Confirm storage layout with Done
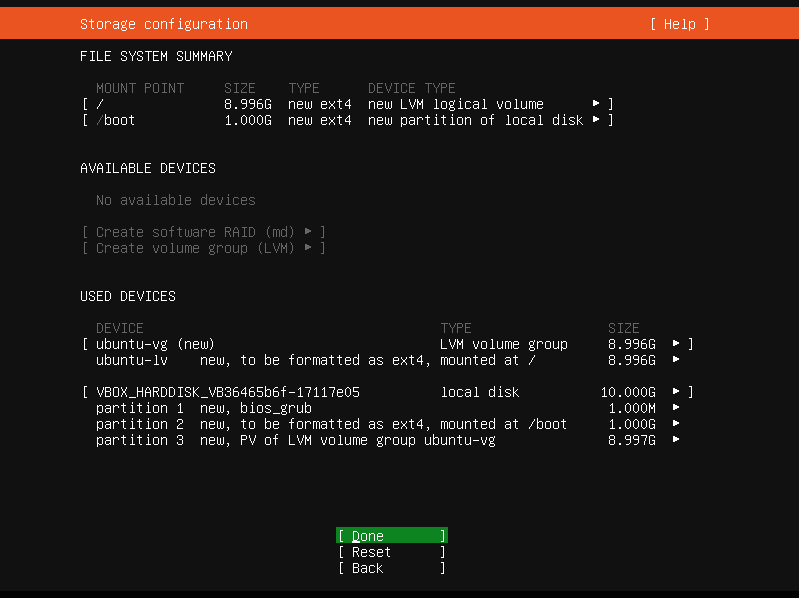Viewport: 799px width, 598px height. click(392, 535)
